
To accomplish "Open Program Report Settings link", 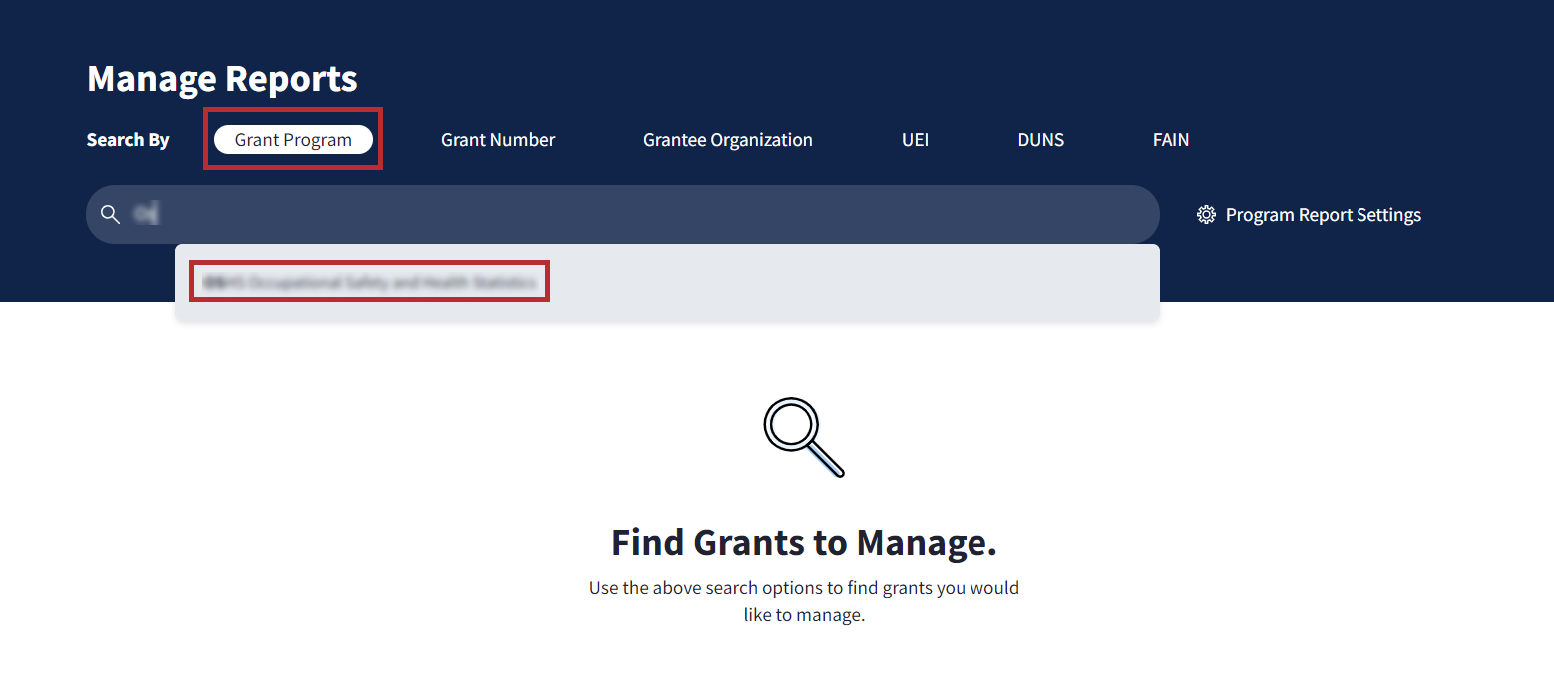I will point(1322,215).
